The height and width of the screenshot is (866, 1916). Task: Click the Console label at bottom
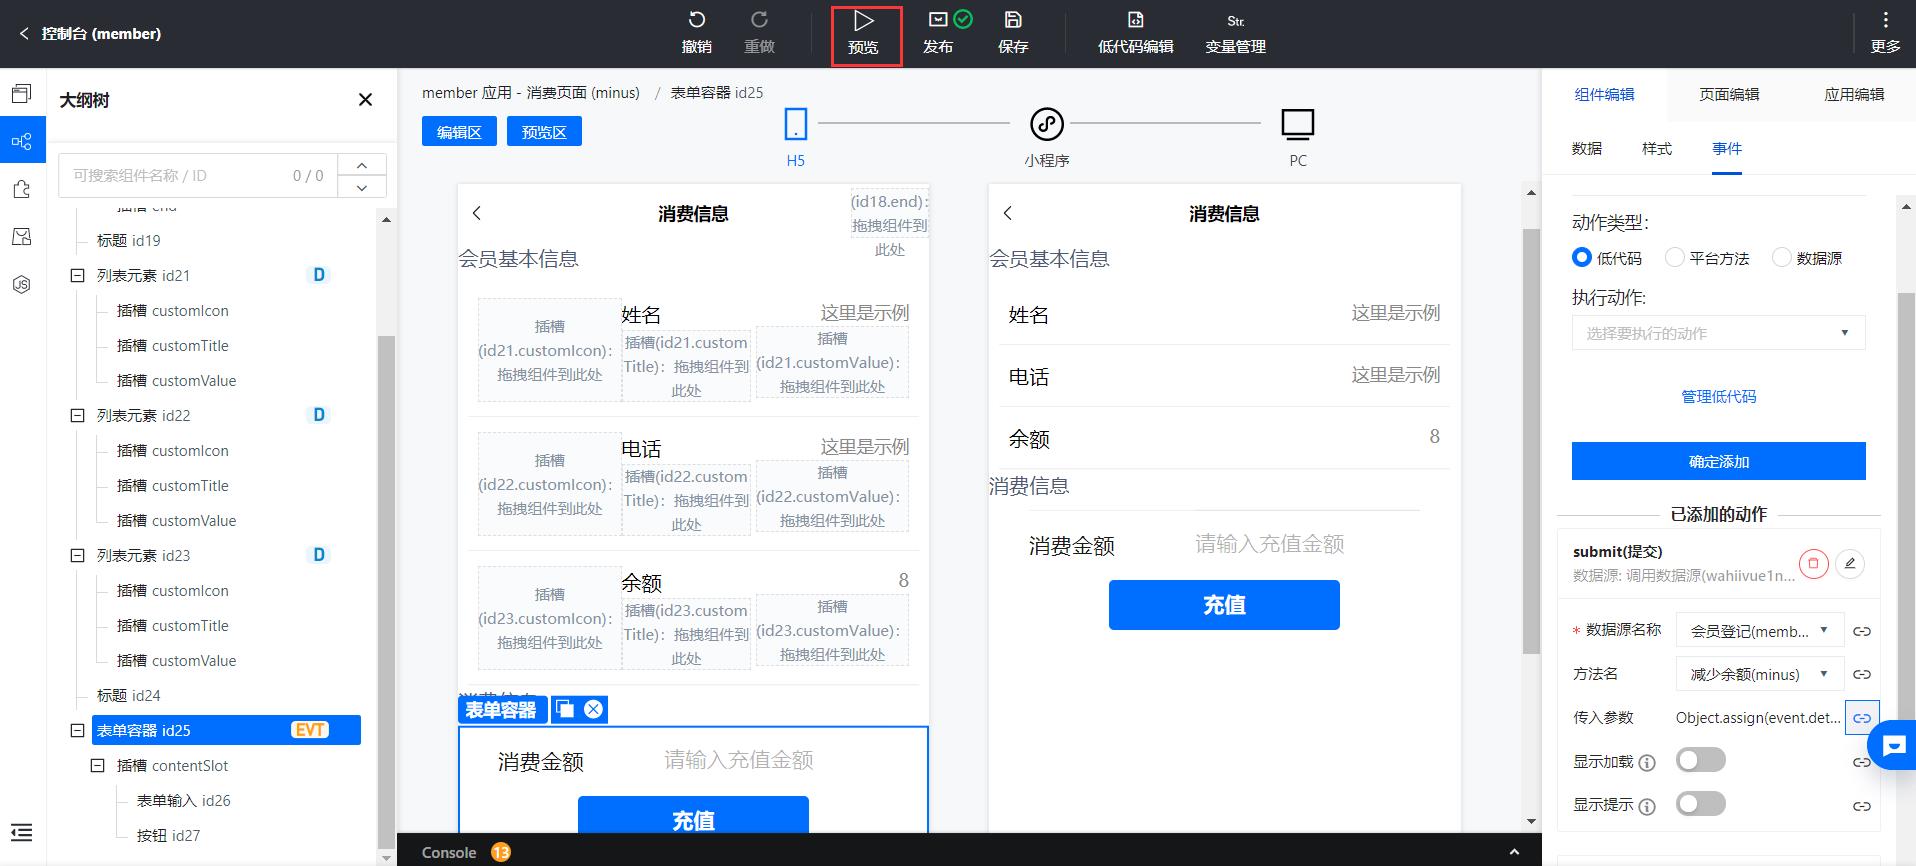point(449,852)
